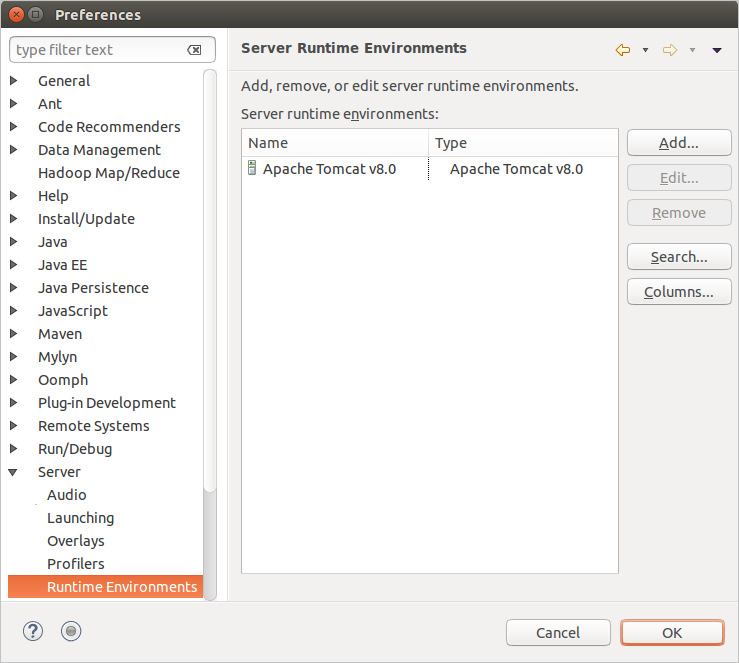Click the Add... button
Viewport: 739px width, 663px height.
click(679, 143)
